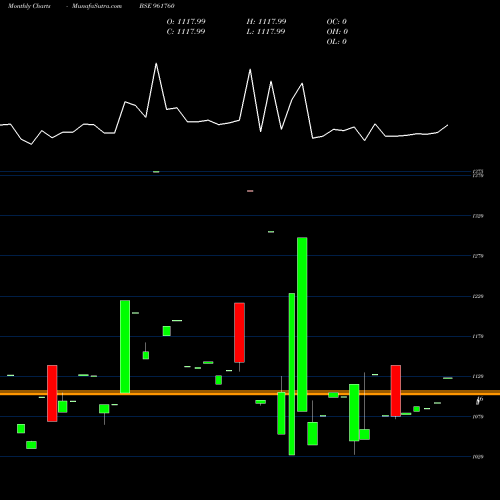
Task: Click the 1329 price axis label
Action: 478,216
